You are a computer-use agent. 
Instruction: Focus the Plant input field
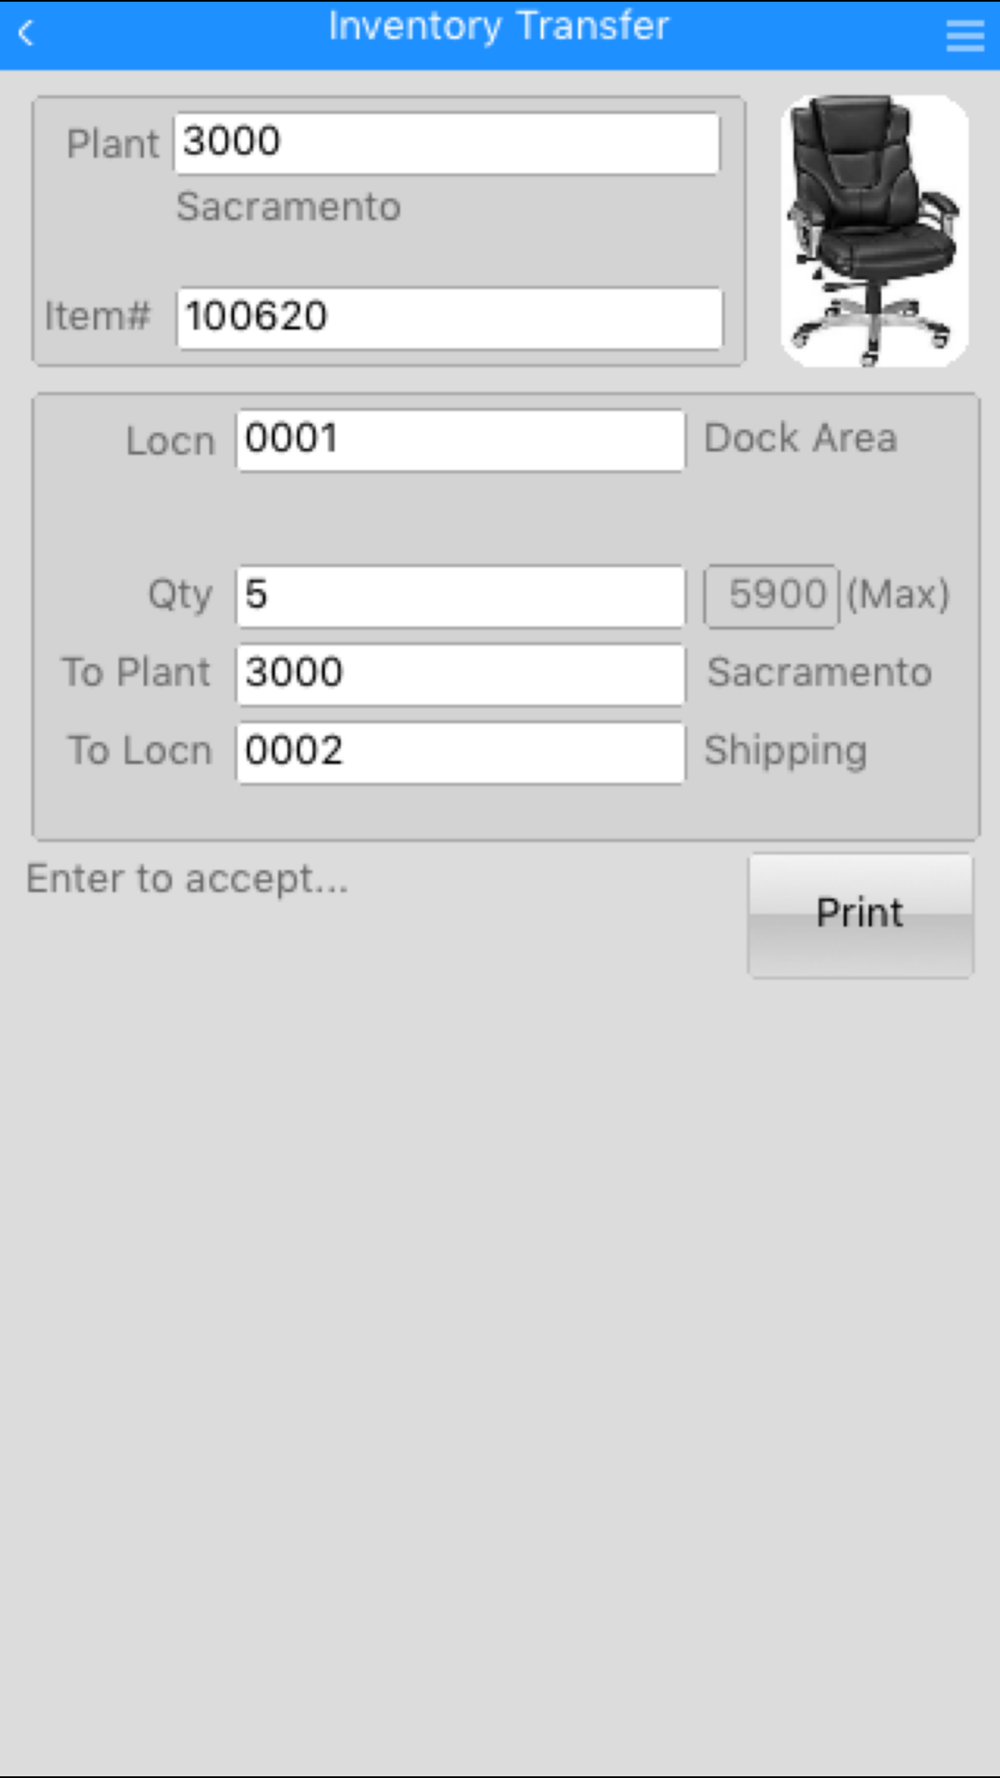447,143
